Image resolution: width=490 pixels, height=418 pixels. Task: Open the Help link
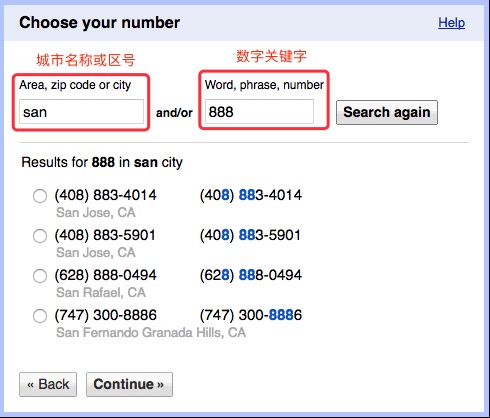pyautogui.click(x=451, y=23)
